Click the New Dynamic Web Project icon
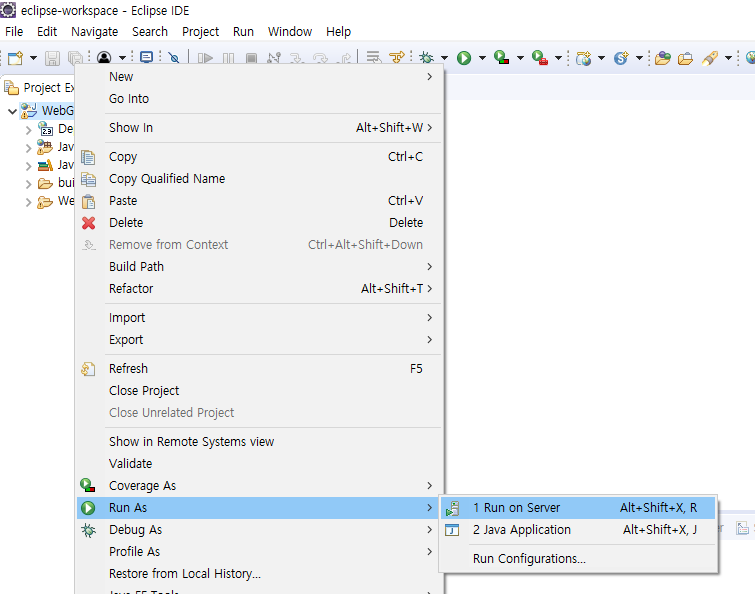 (x=584, y=58)
